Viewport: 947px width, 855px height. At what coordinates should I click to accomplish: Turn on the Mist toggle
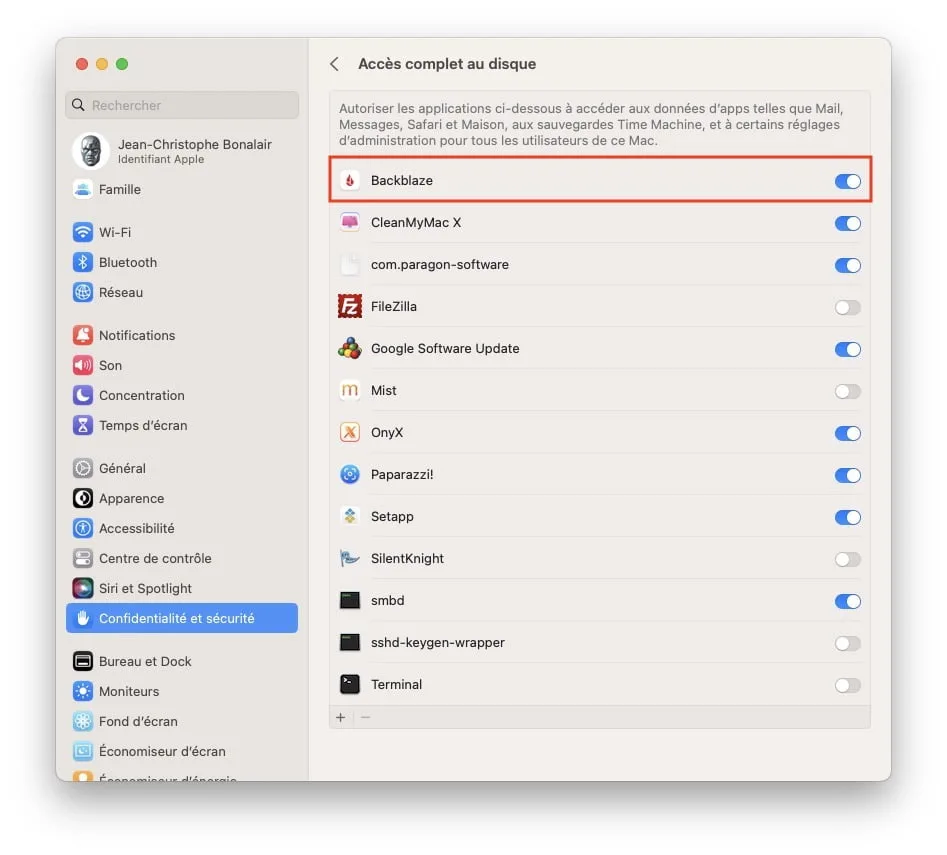click(848, 391)
